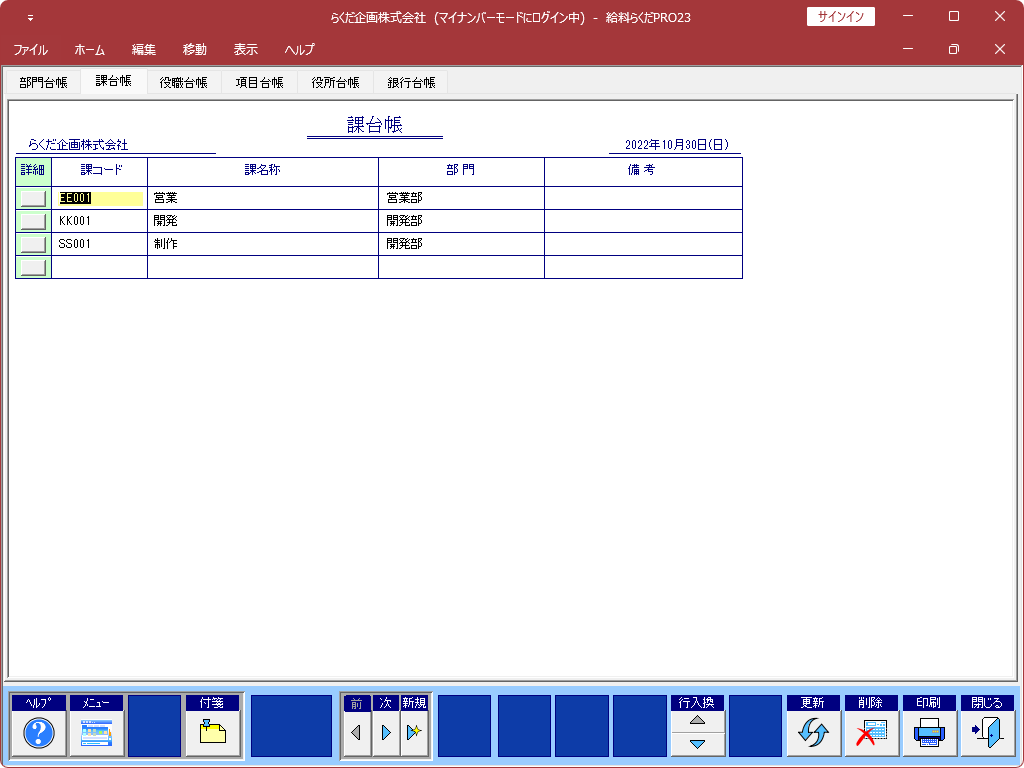Click the date 2022年10月30日(日)
Screen dimensions: 1024x768
tap(677, 145)
